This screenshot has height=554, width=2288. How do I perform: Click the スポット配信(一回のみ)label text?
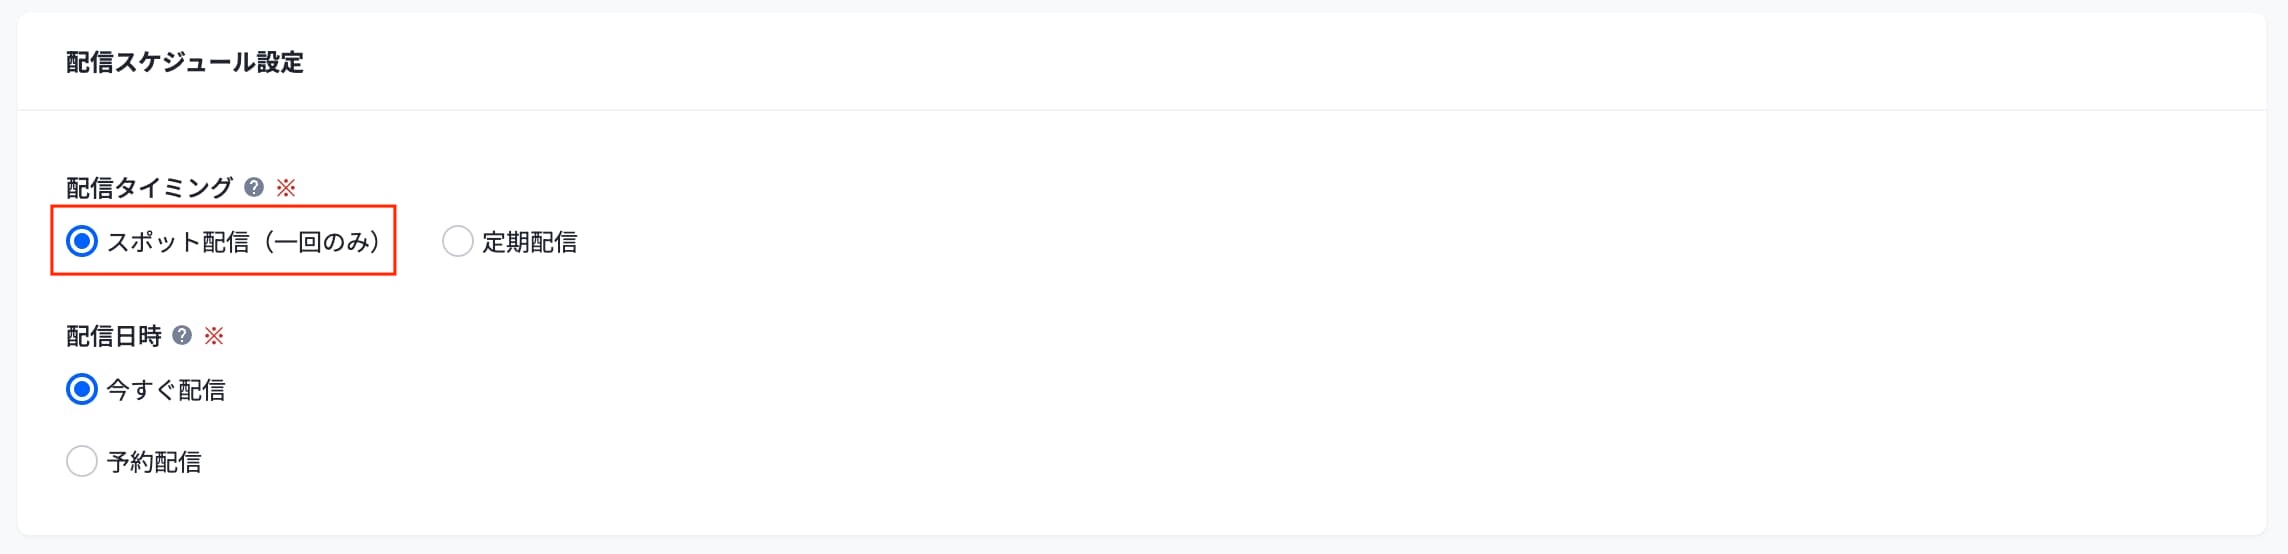243,242
